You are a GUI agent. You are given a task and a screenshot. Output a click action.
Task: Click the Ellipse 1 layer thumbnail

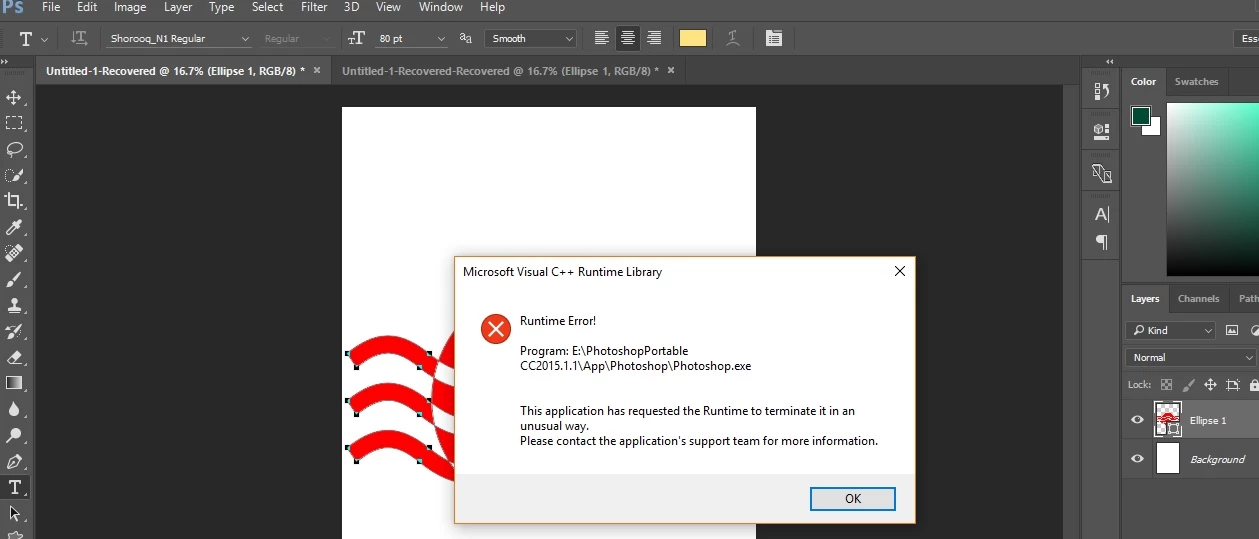click(x=1168, y=419)
